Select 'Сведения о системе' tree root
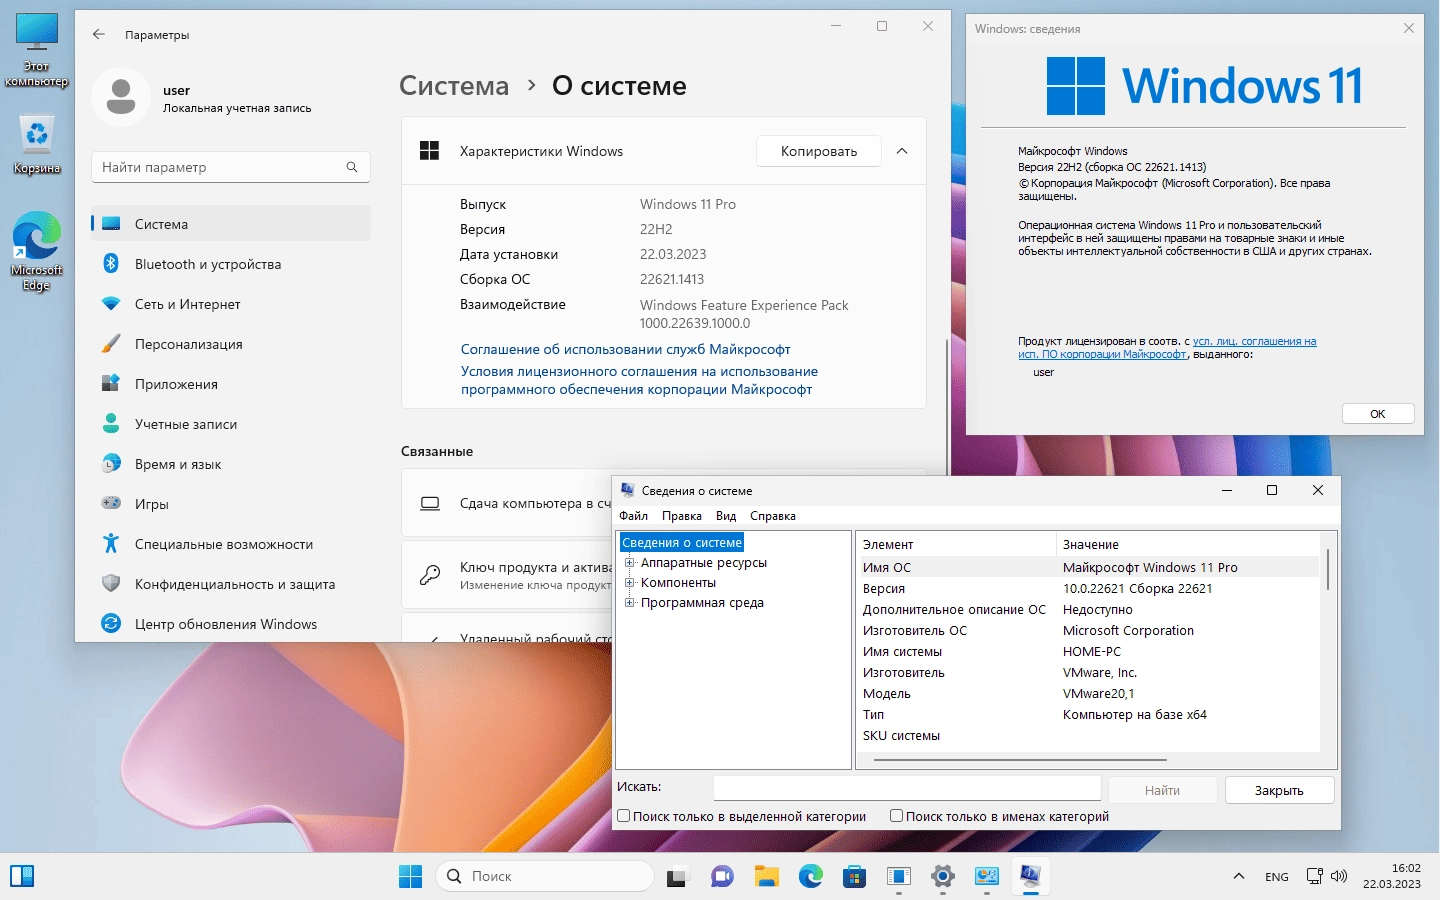The height and width of the screenshot is (900, 1440). coord(682,542)
